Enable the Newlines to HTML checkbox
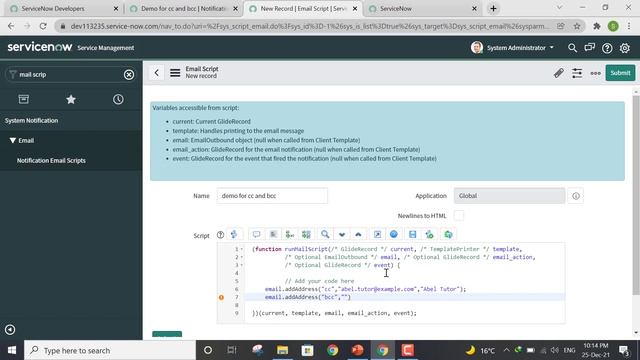This screenshot has height=360, width=640. 459,216
